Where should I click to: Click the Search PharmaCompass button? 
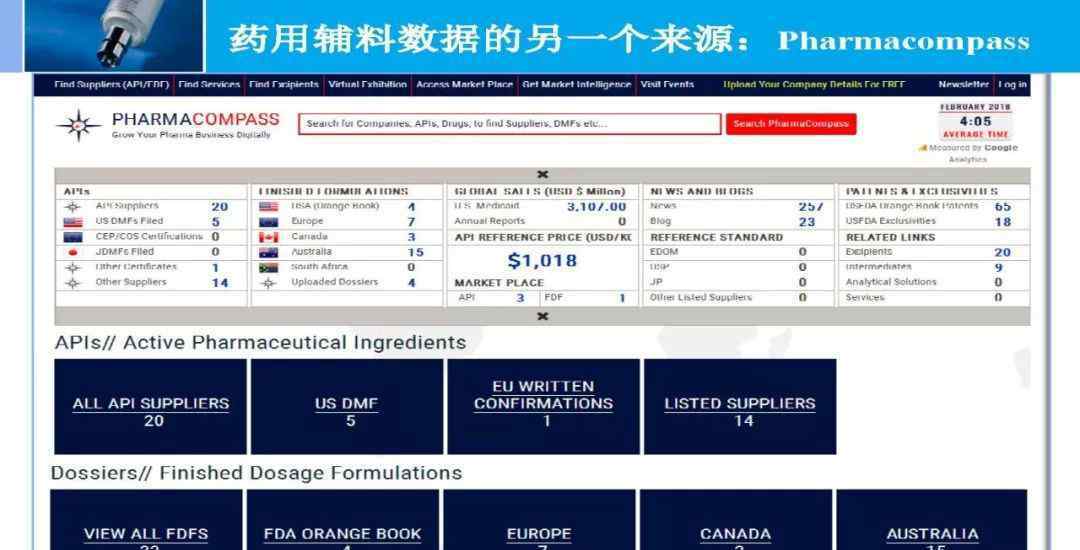point(791,124)
